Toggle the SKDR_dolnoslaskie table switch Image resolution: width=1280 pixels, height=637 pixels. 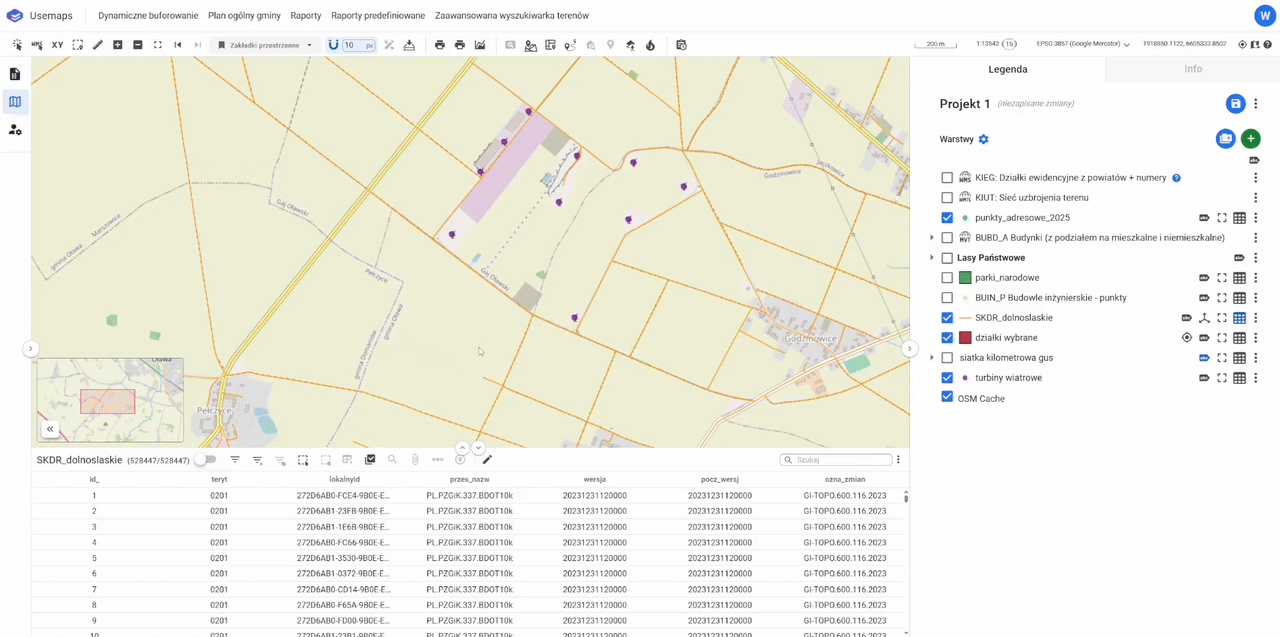205,460
